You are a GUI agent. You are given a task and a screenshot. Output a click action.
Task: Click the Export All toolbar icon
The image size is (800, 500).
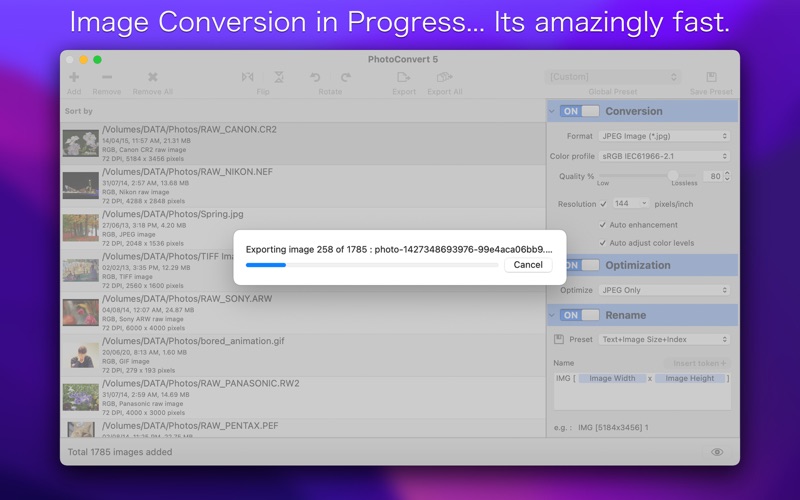tap(444, 77)
